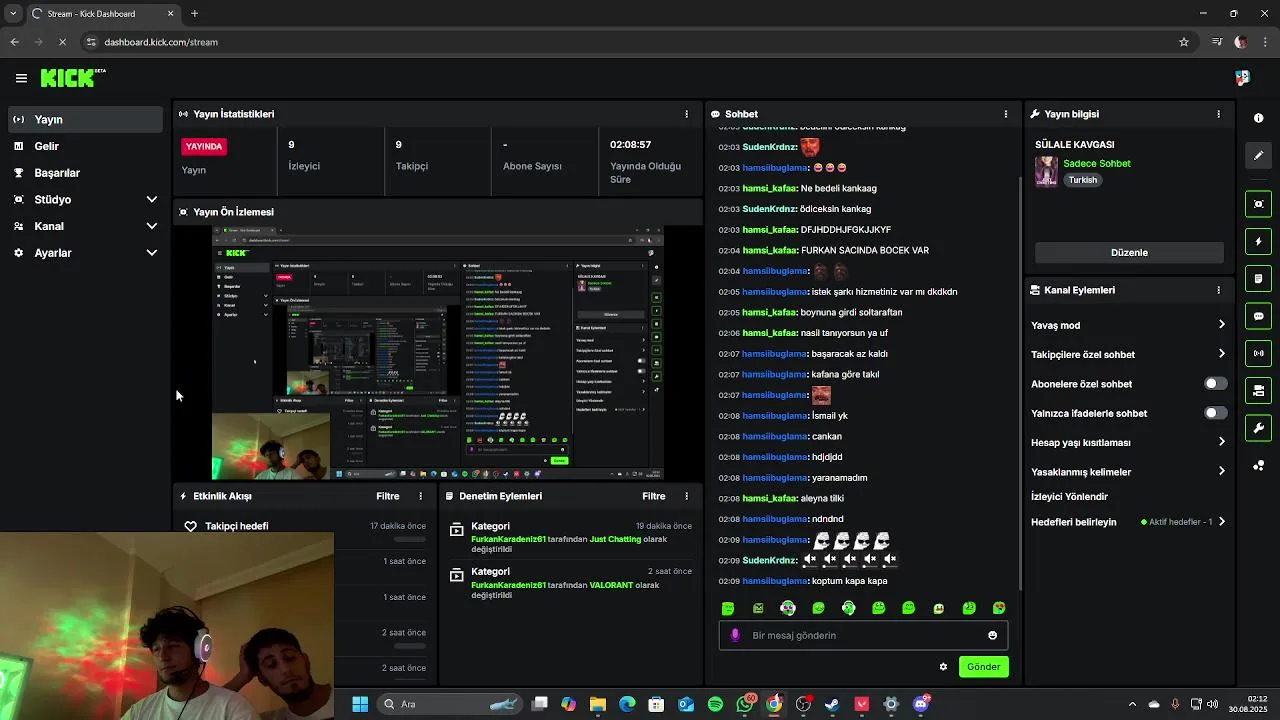The width and height of the screenshot is (1280, 720).
Task: Click the purple microphone icon in chat input
Action: pos(736,635)
